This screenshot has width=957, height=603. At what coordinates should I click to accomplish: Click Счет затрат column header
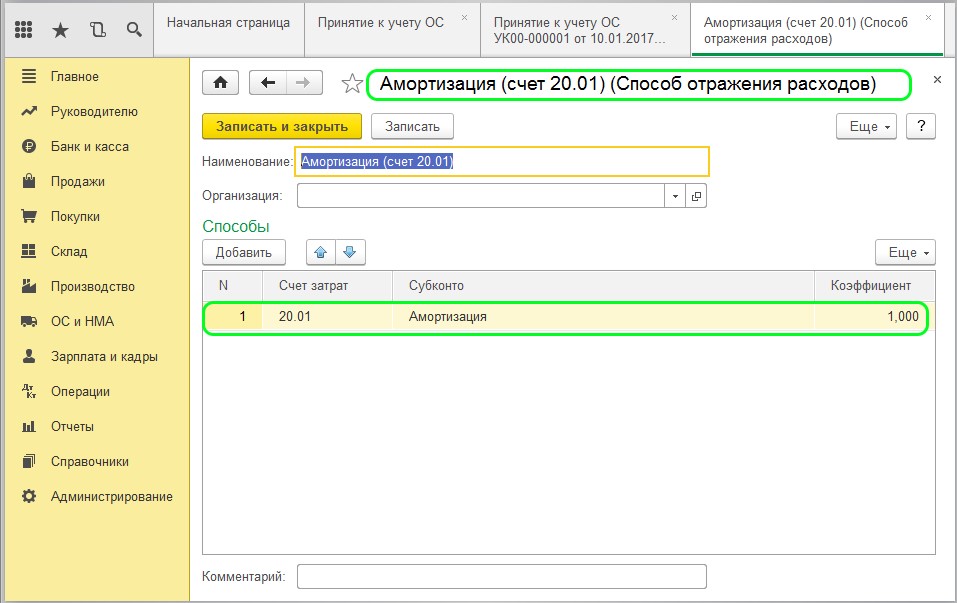pyautogui.click(x=327, y=286)
